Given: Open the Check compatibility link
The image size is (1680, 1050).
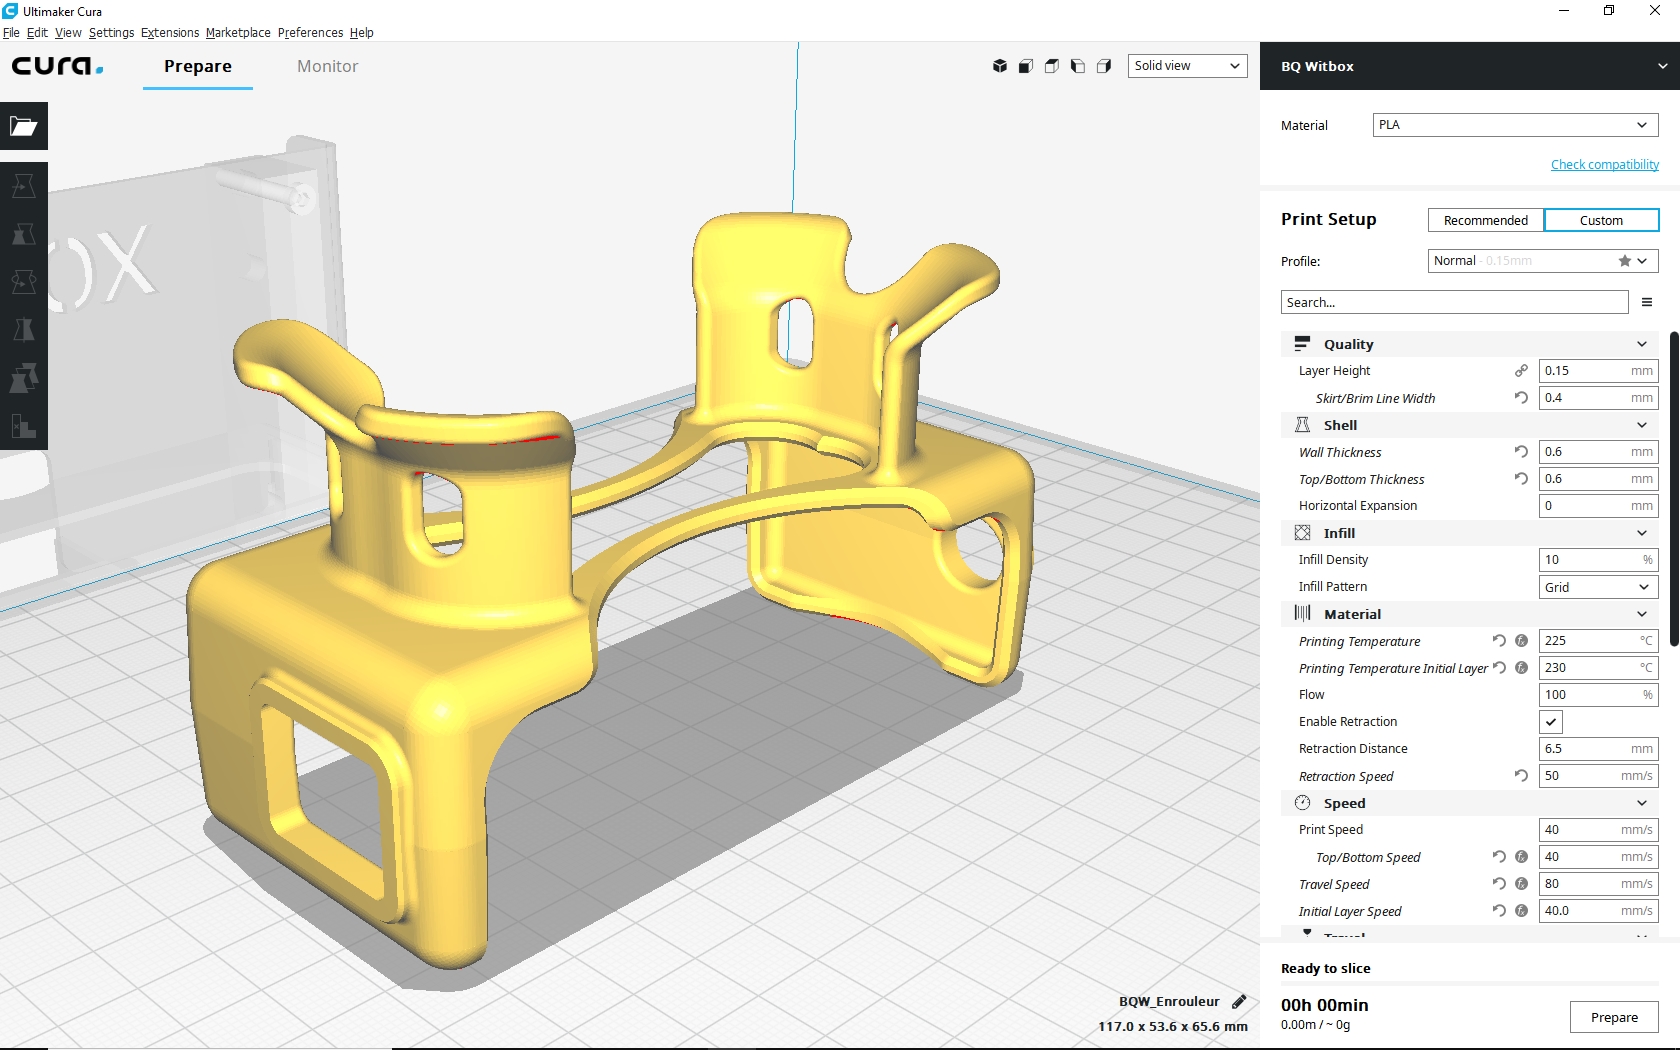Looking at the screenshot, I should [x=1604, y=165].
